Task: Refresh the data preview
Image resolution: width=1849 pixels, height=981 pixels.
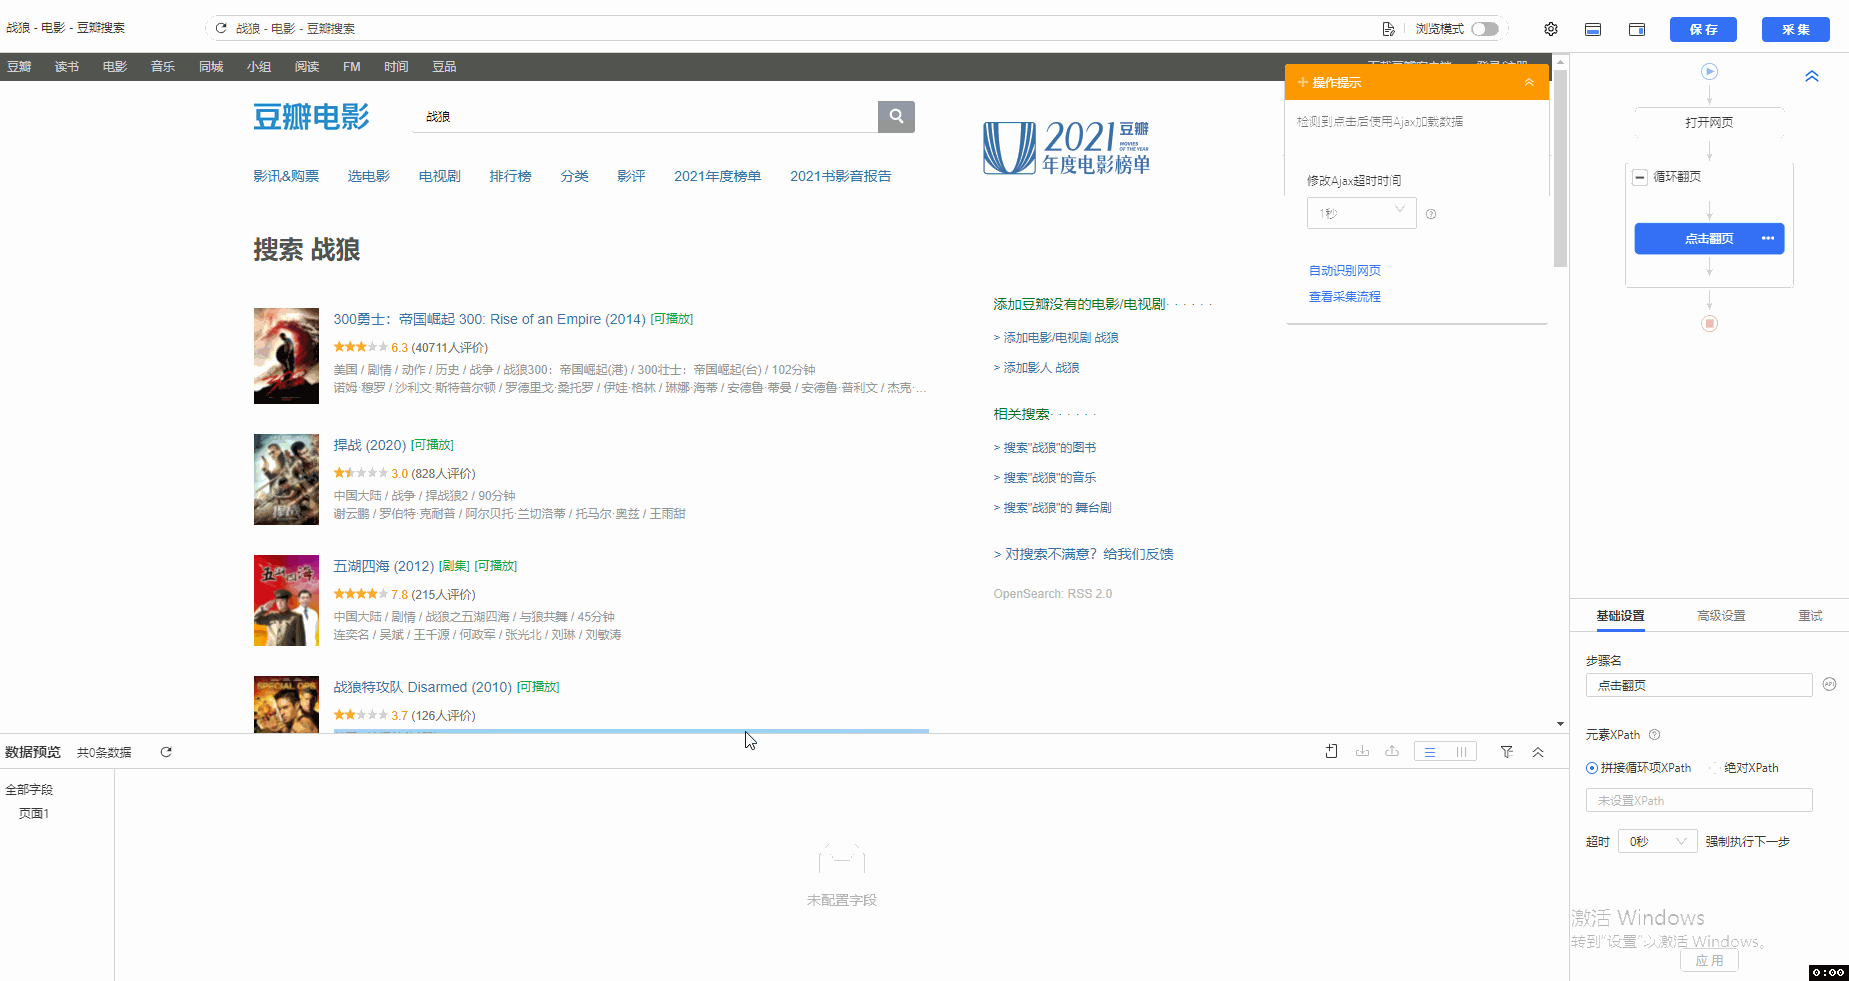Action: pyautogui.click(x=166, y=752)
